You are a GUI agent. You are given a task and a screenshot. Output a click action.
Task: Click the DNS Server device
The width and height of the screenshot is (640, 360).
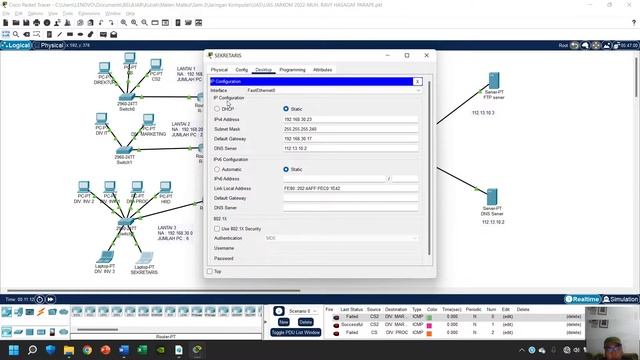[x=492, y=197]
